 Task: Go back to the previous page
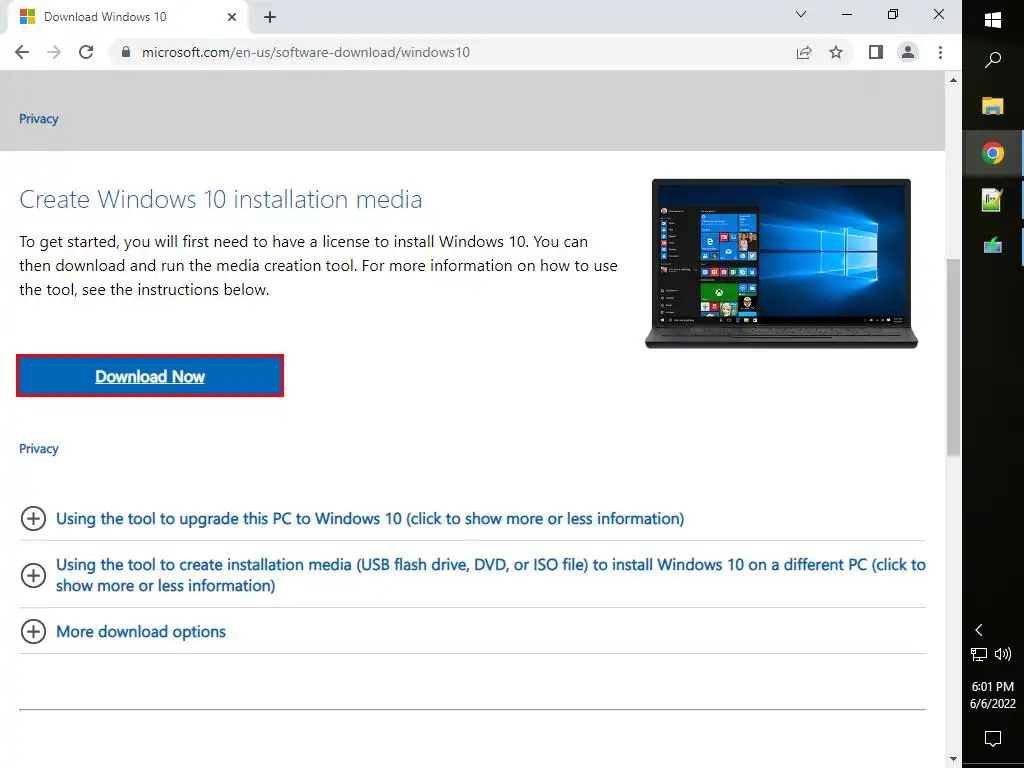click(22, 52)
